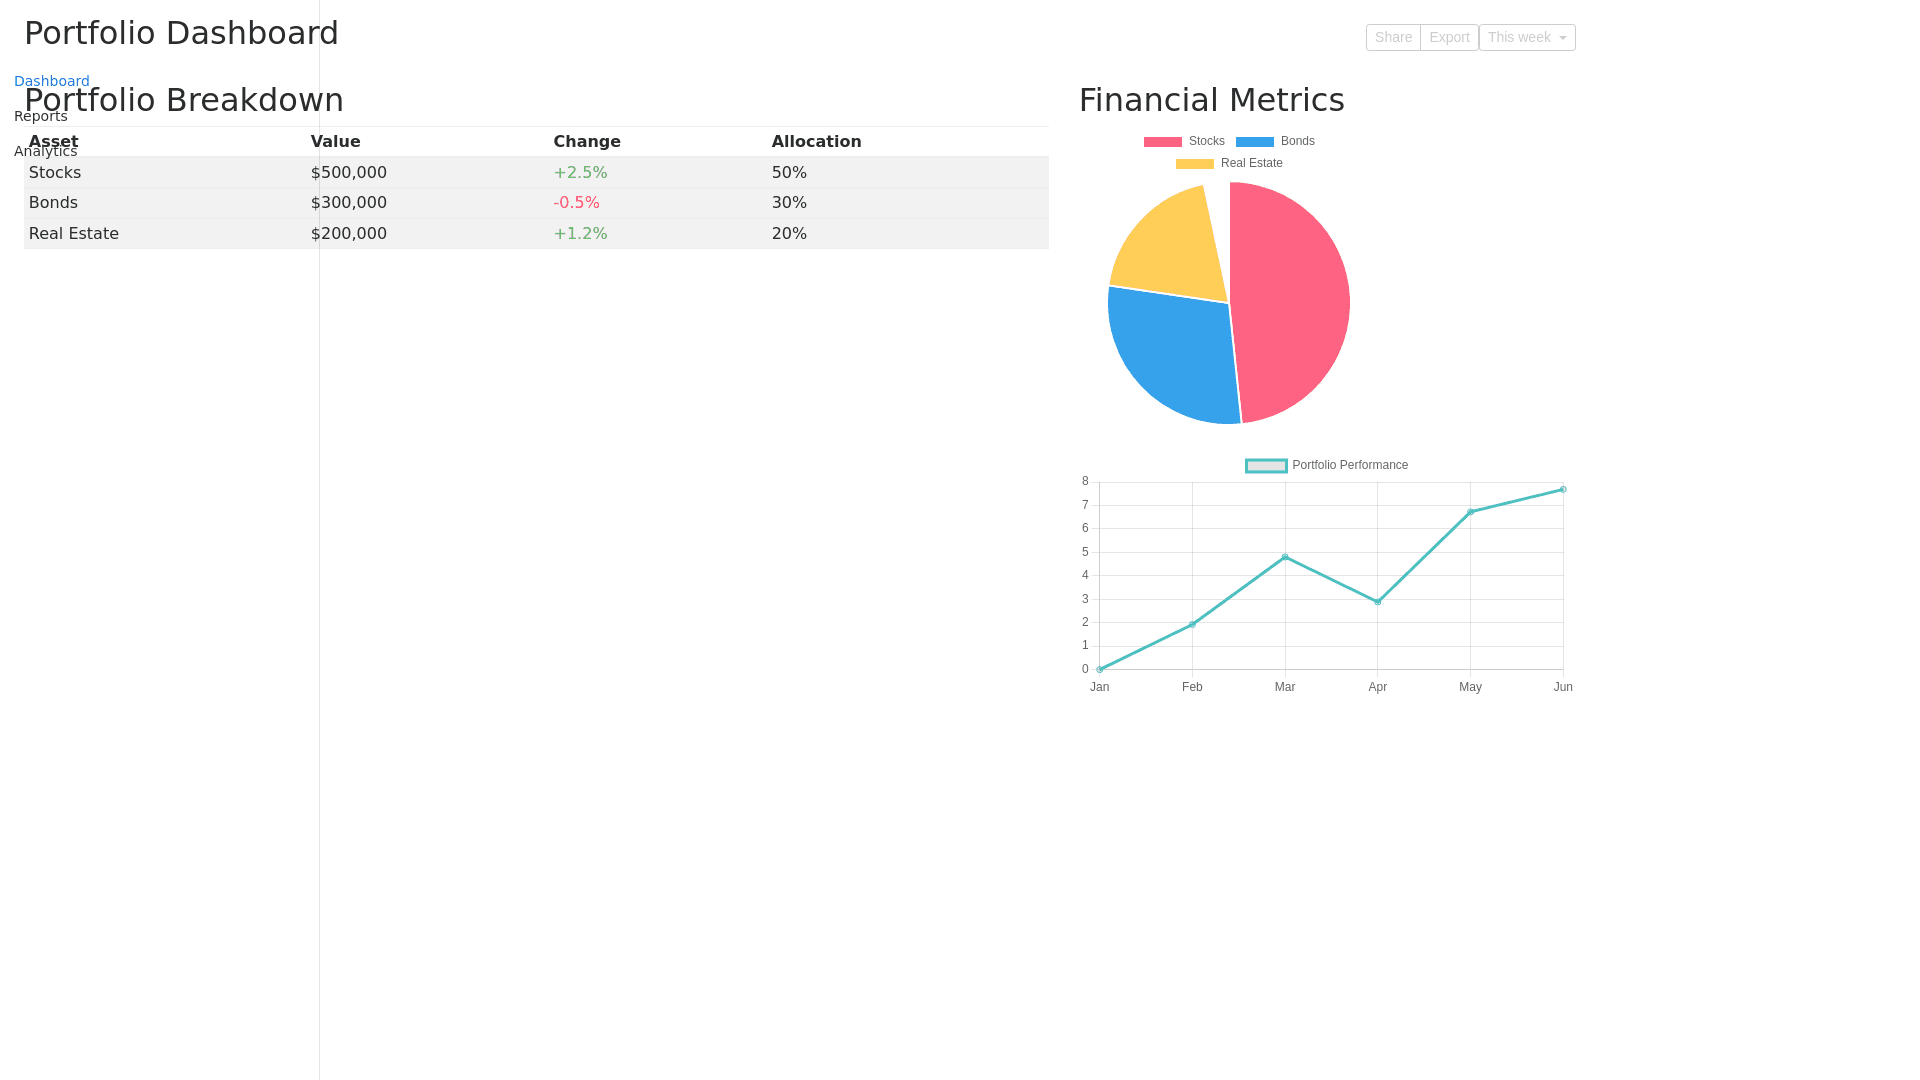
Task: Go to the Reports section
Action: point(41,116)
